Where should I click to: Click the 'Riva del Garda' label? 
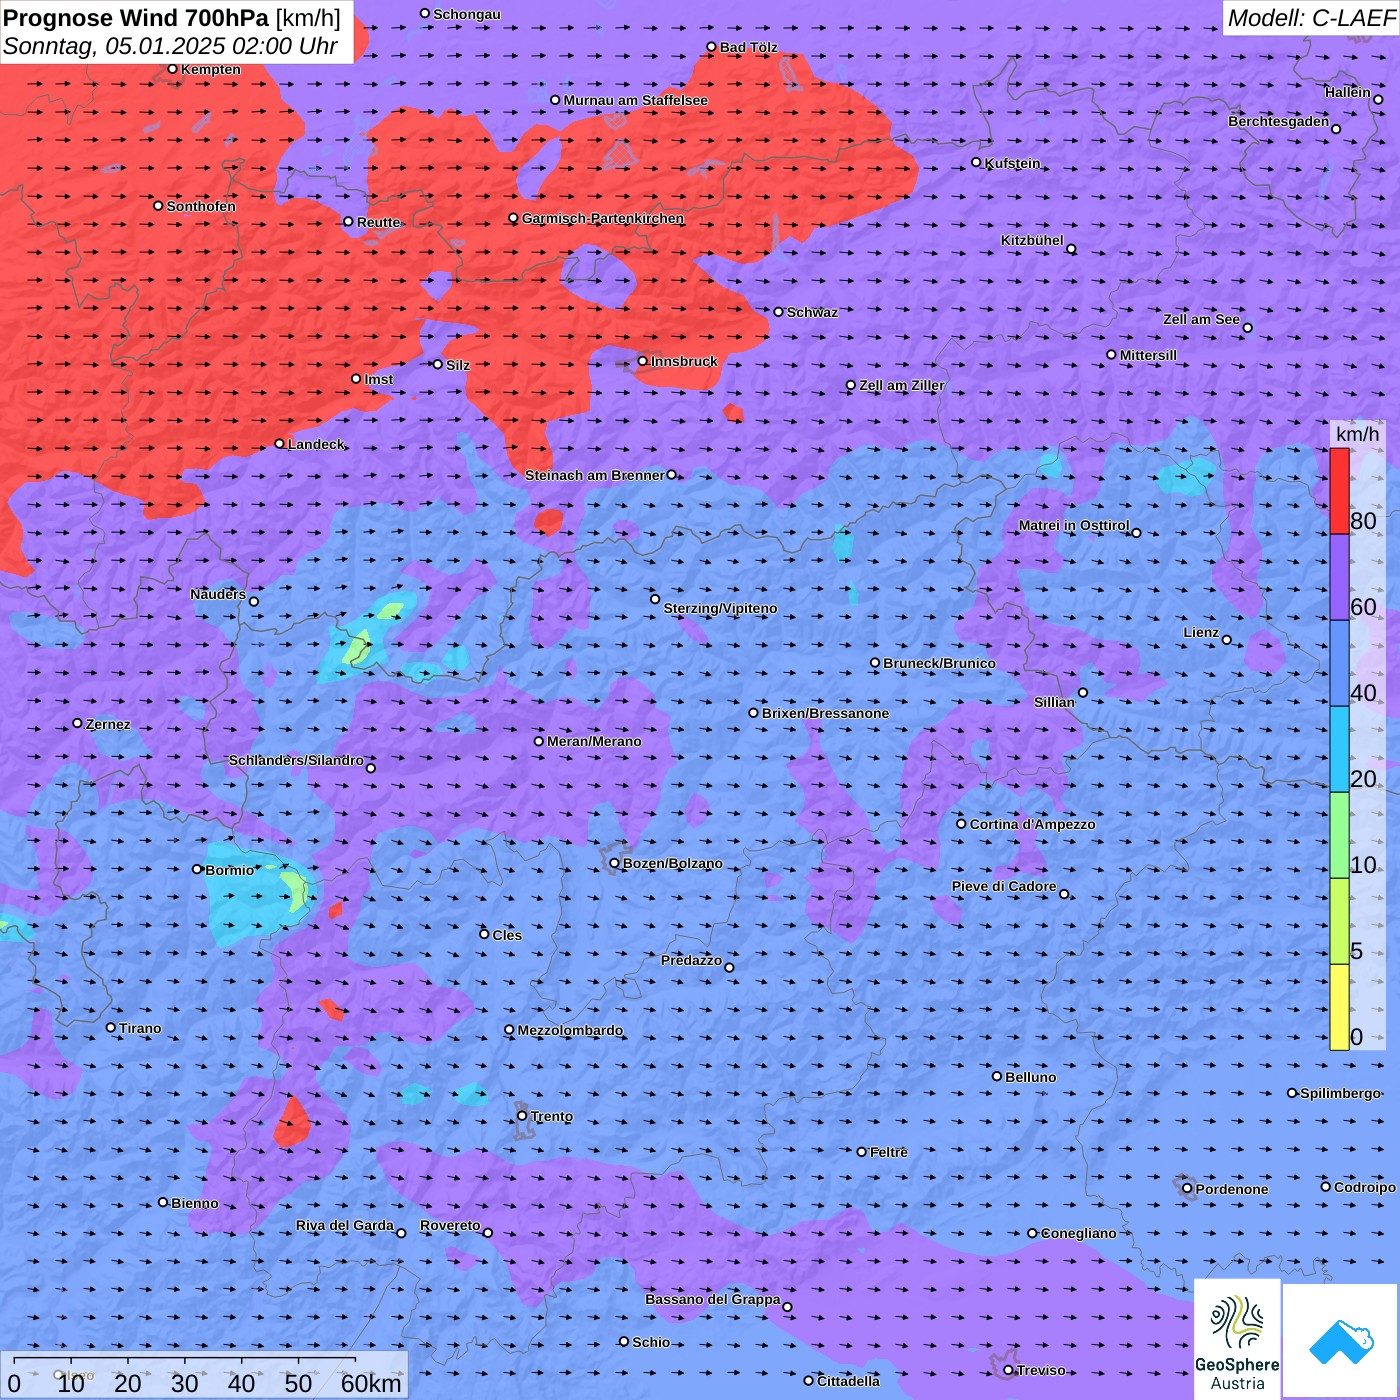(x=345, y=1225)
